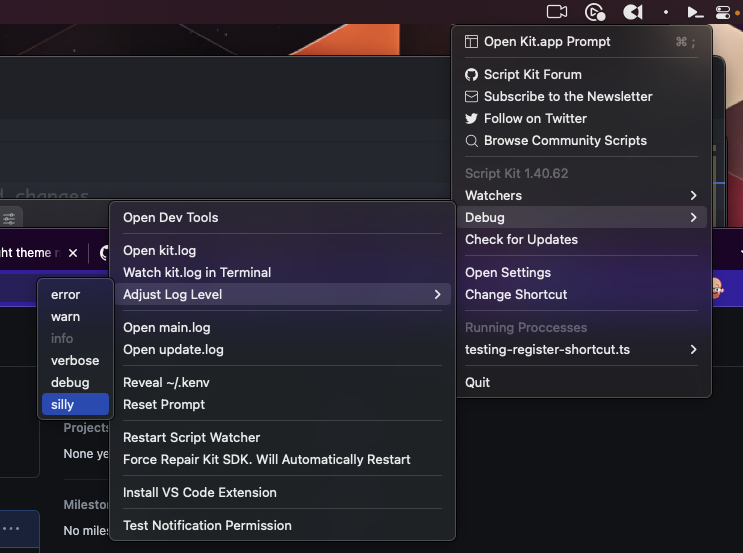Click the window icon beside Open Kit.app Prompt
The height and width of the screenshot is (553, 743).
[471, 42]
